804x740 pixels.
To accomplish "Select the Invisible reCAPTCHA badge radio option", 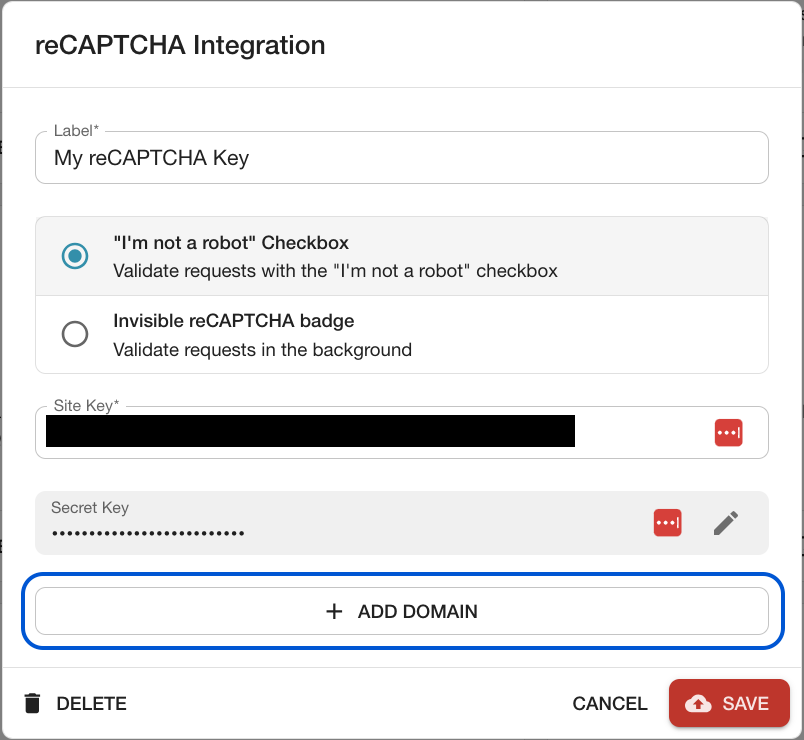I will (75, 334).
